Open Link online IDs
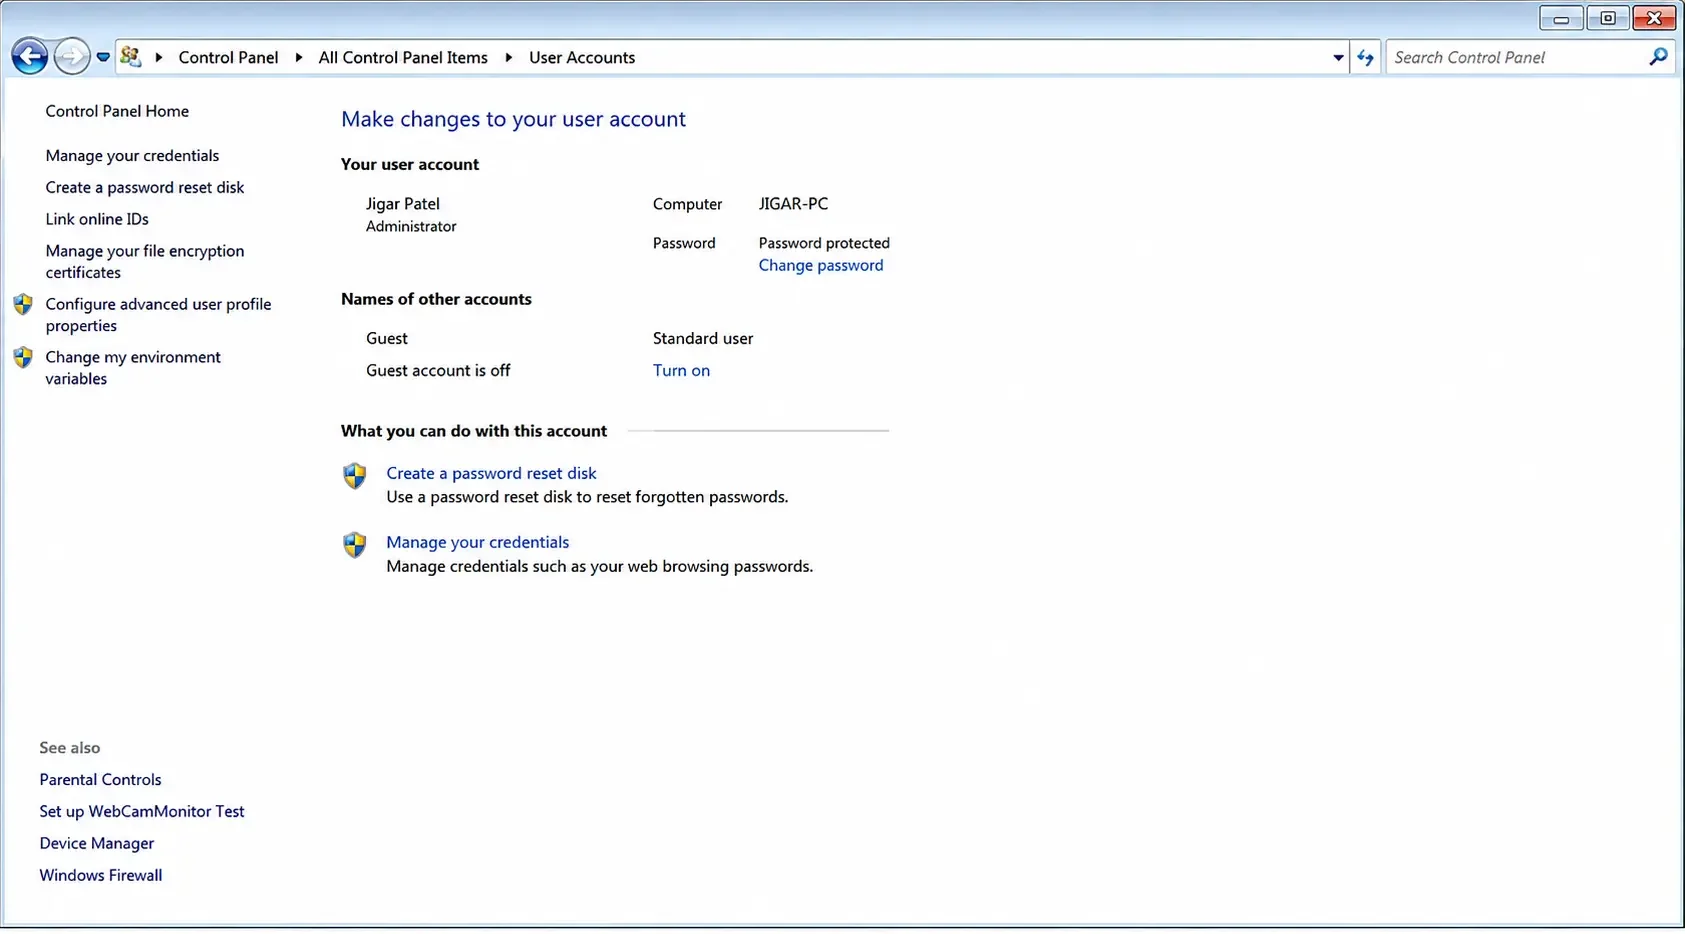 97,219
